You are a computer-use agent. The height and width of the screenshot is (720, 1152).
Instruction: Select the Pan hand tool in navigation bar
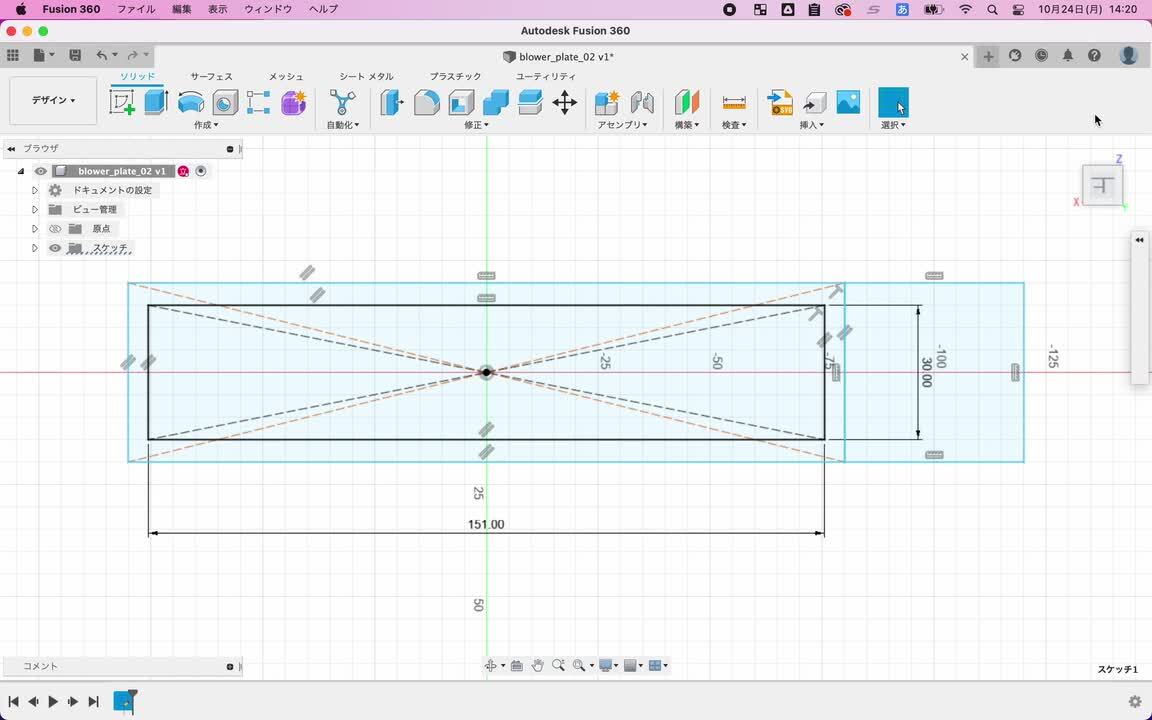[538, 666]
